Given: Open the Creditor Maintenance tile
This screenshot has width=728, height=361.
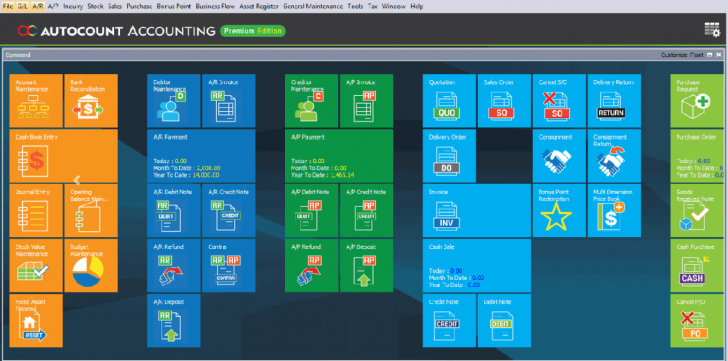Looking at the screenshot, I should pyautogui.click(x=312, y=101).
